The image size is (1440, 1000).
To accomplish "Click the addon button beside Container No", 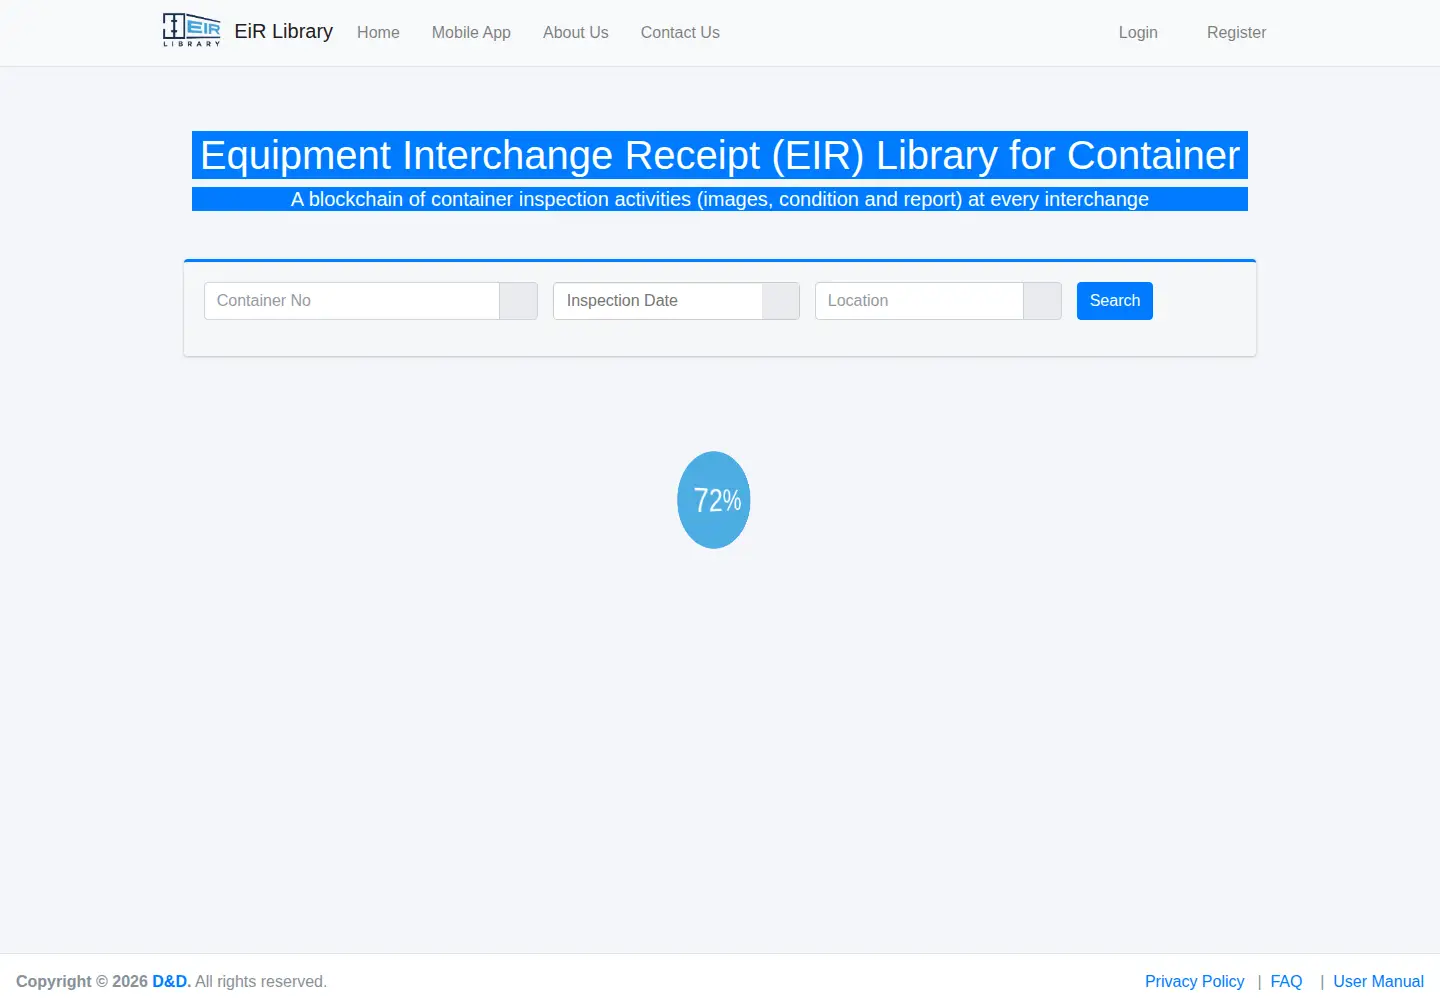I will pos(519,301).
